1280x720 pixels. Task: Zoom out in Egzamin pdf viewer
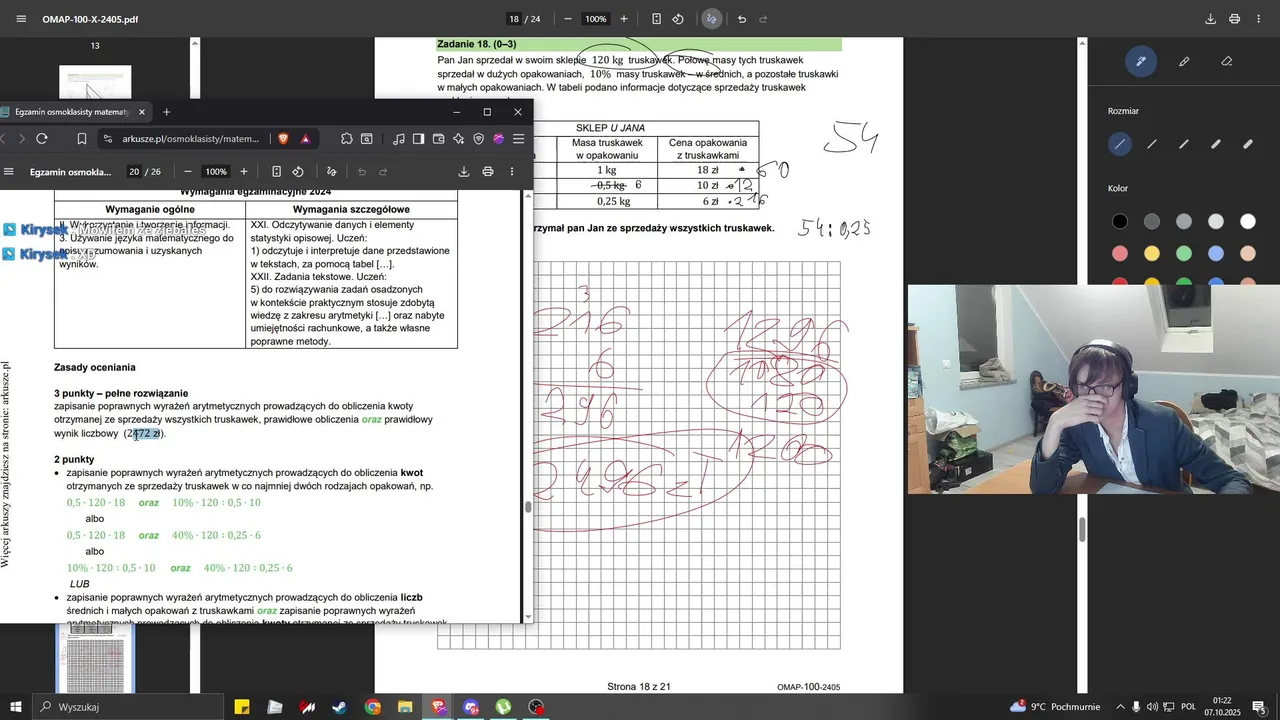coord(188,172)
